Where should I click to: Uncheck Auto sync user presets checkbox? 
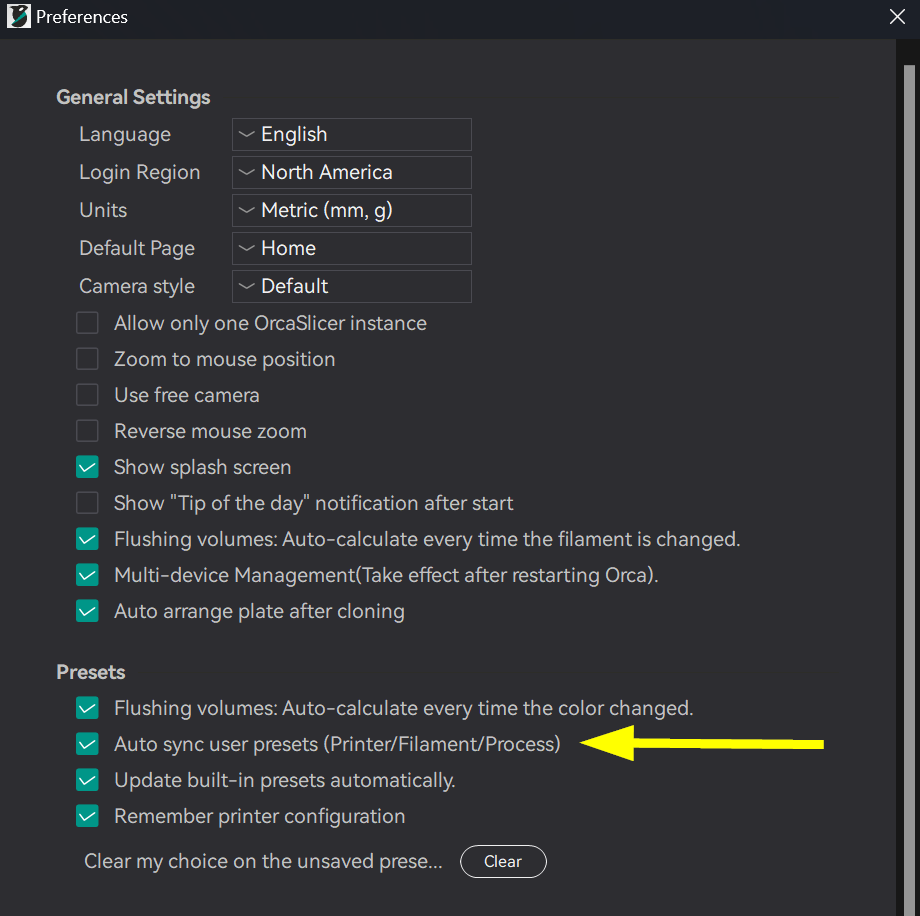point(87,744)
